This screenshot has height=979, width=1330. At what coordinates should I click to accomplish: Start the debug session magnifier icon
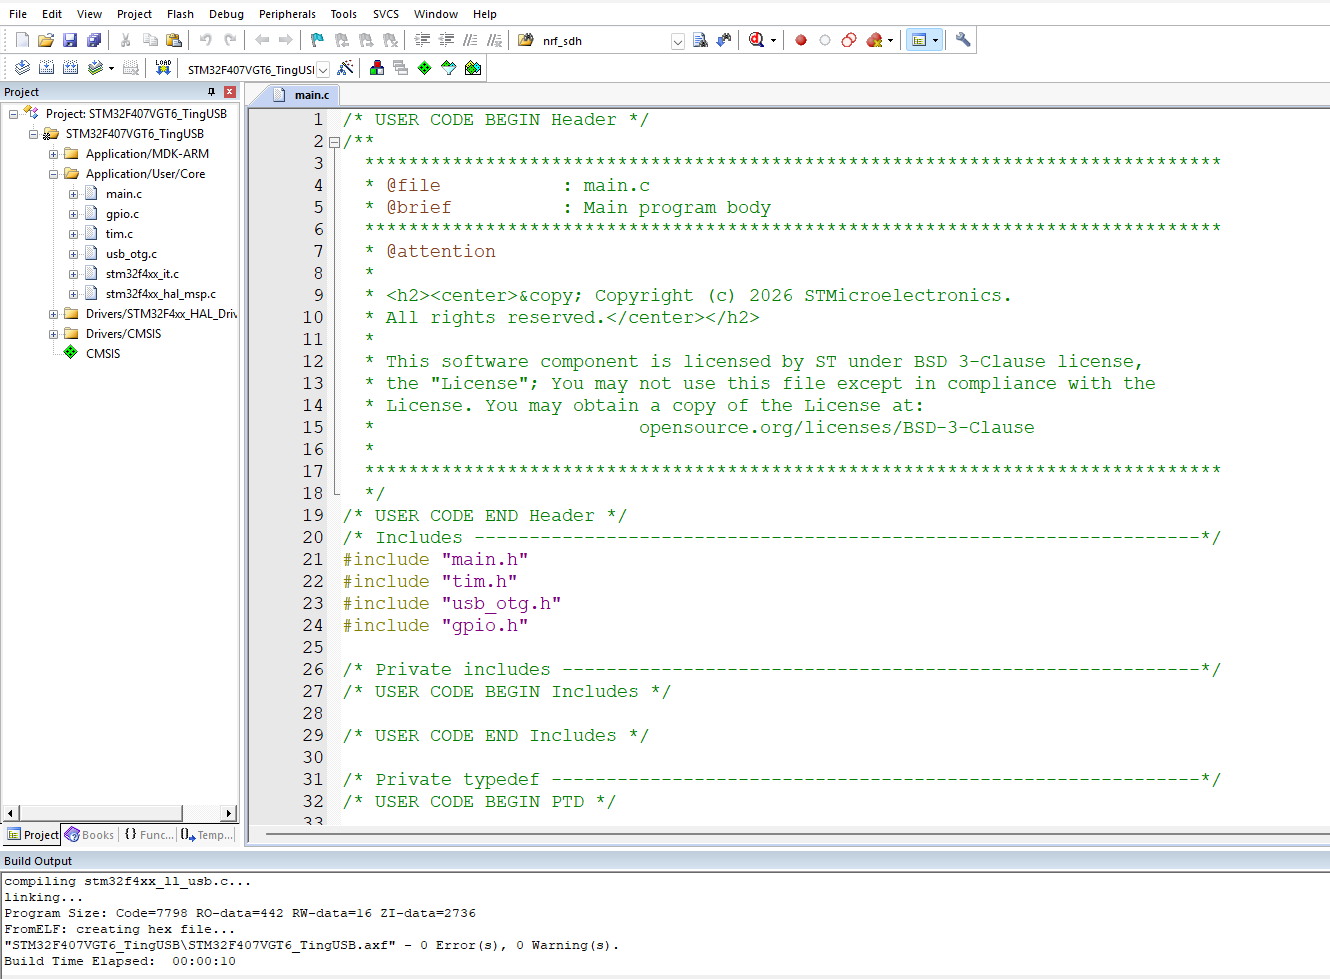point(757,40)
